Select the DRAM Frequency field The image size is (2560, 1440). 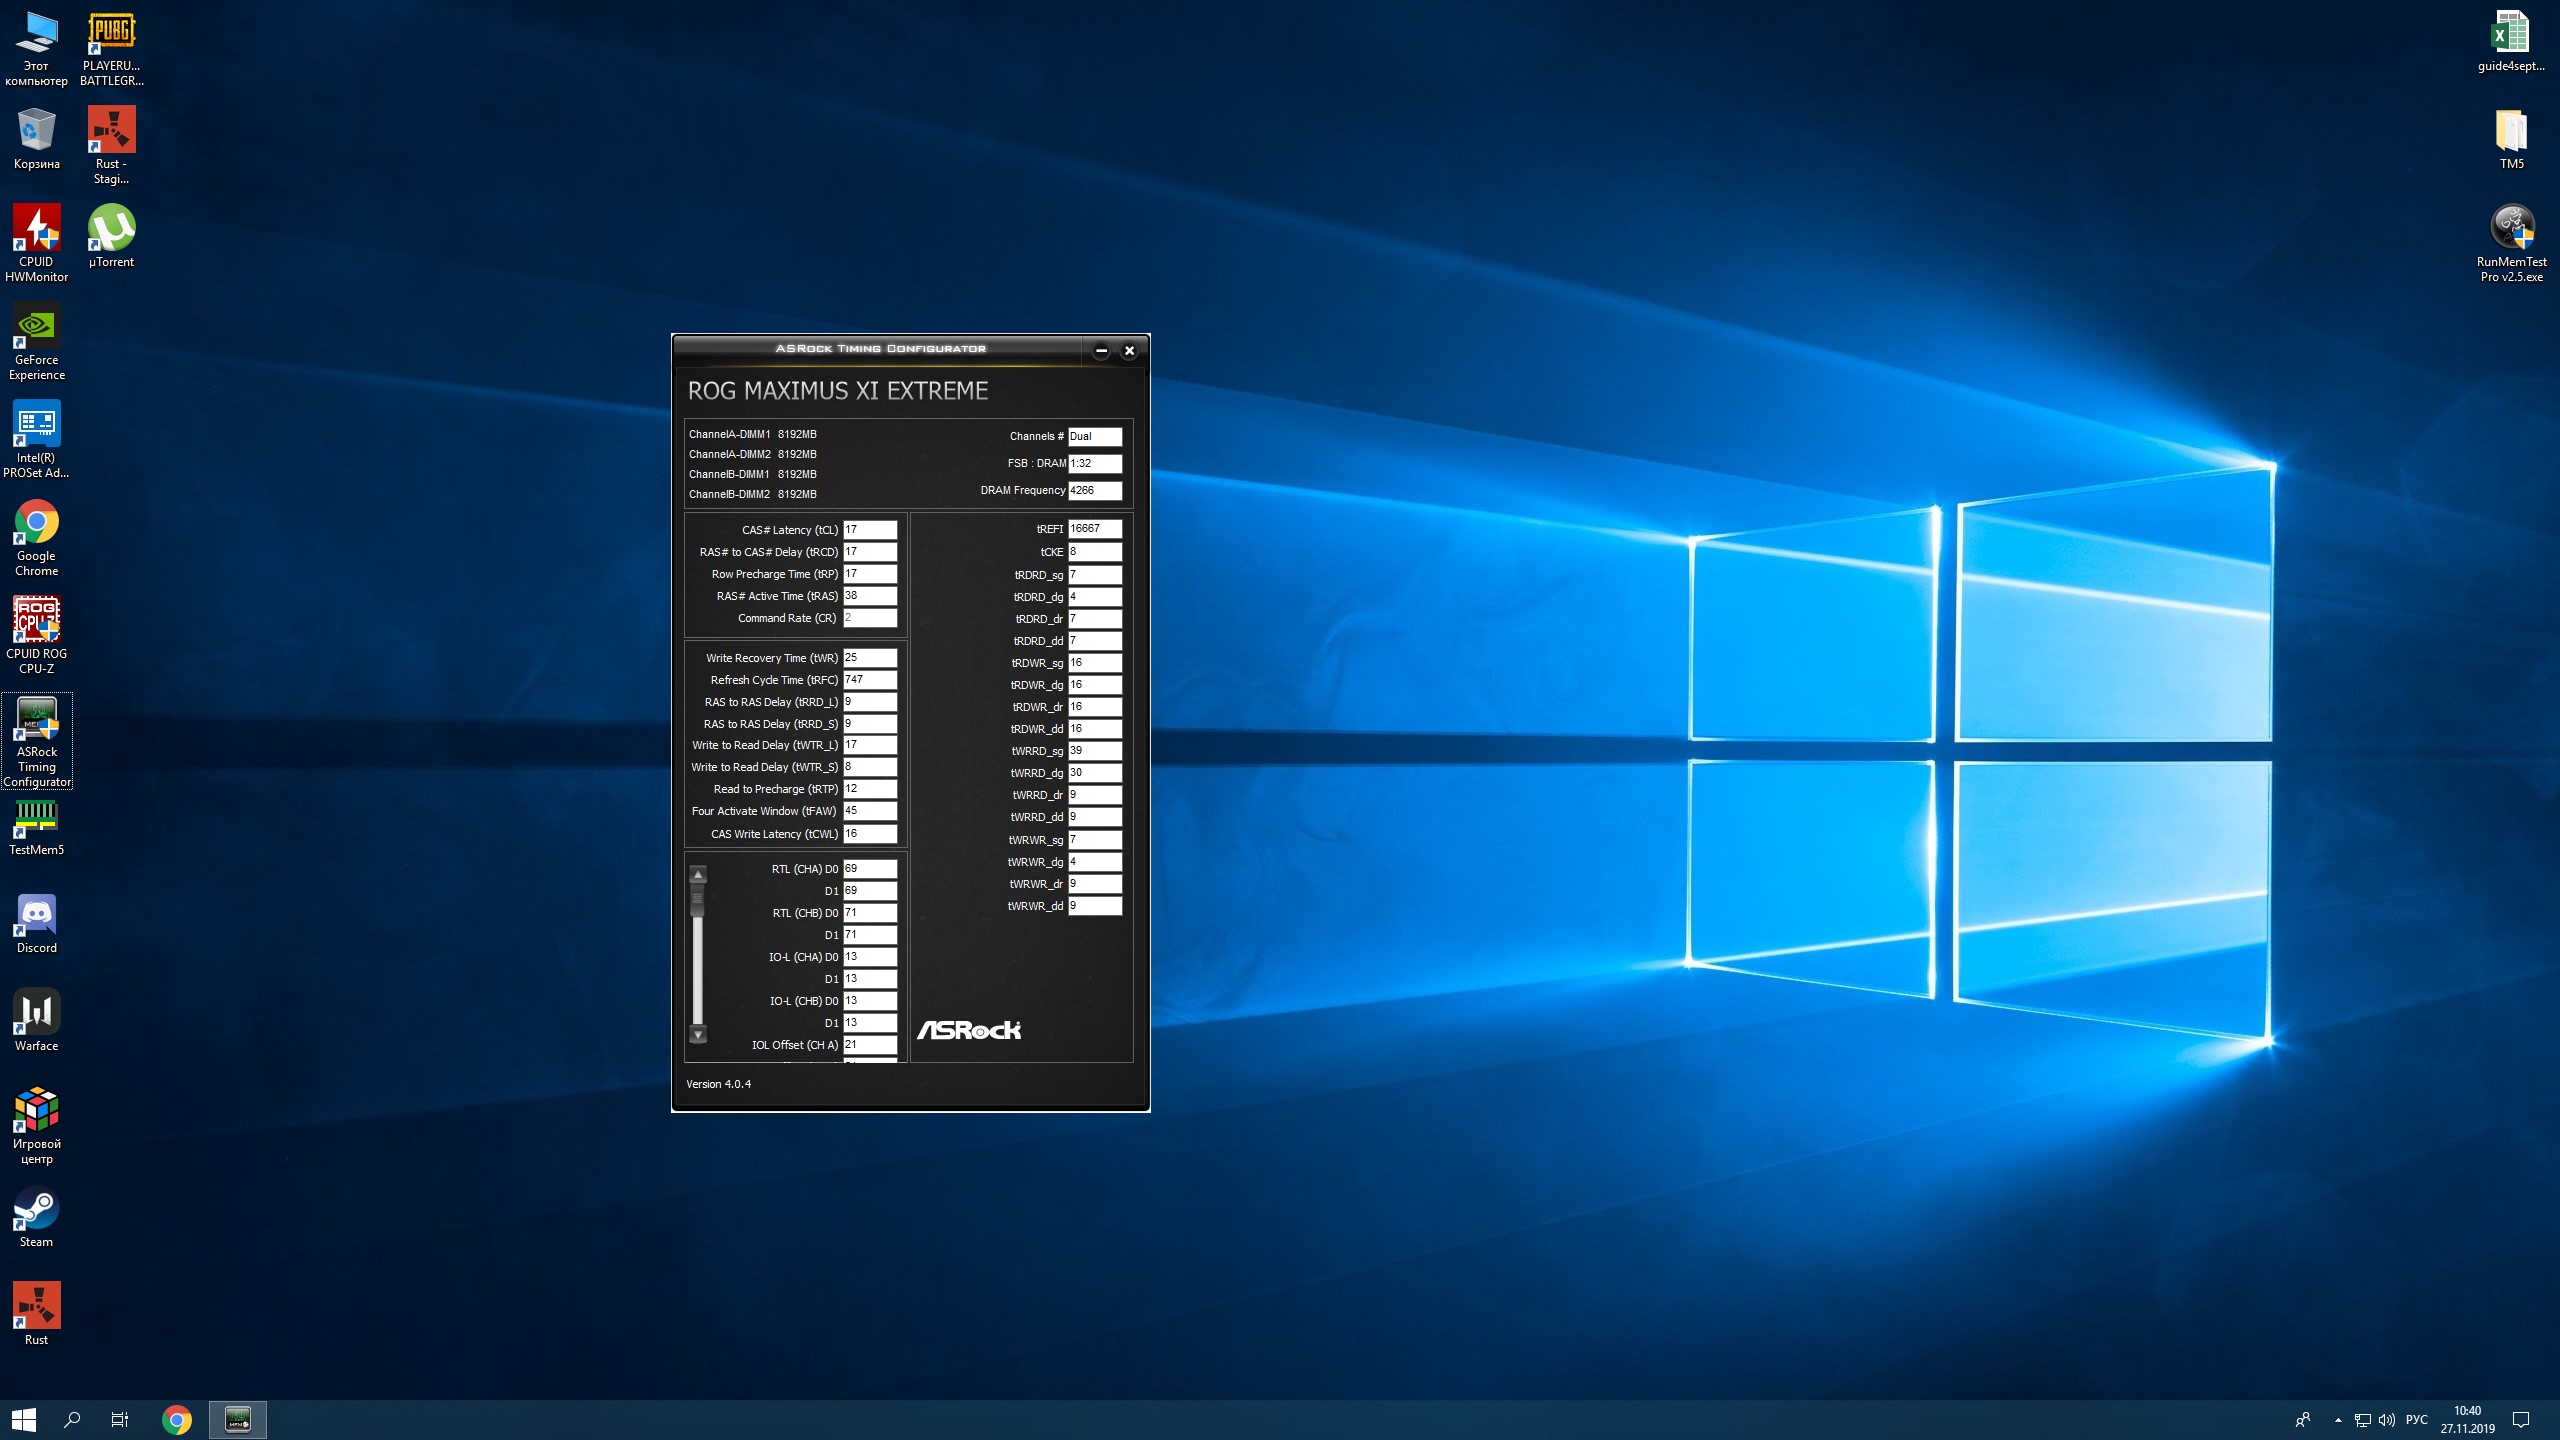click(1095, 491)
